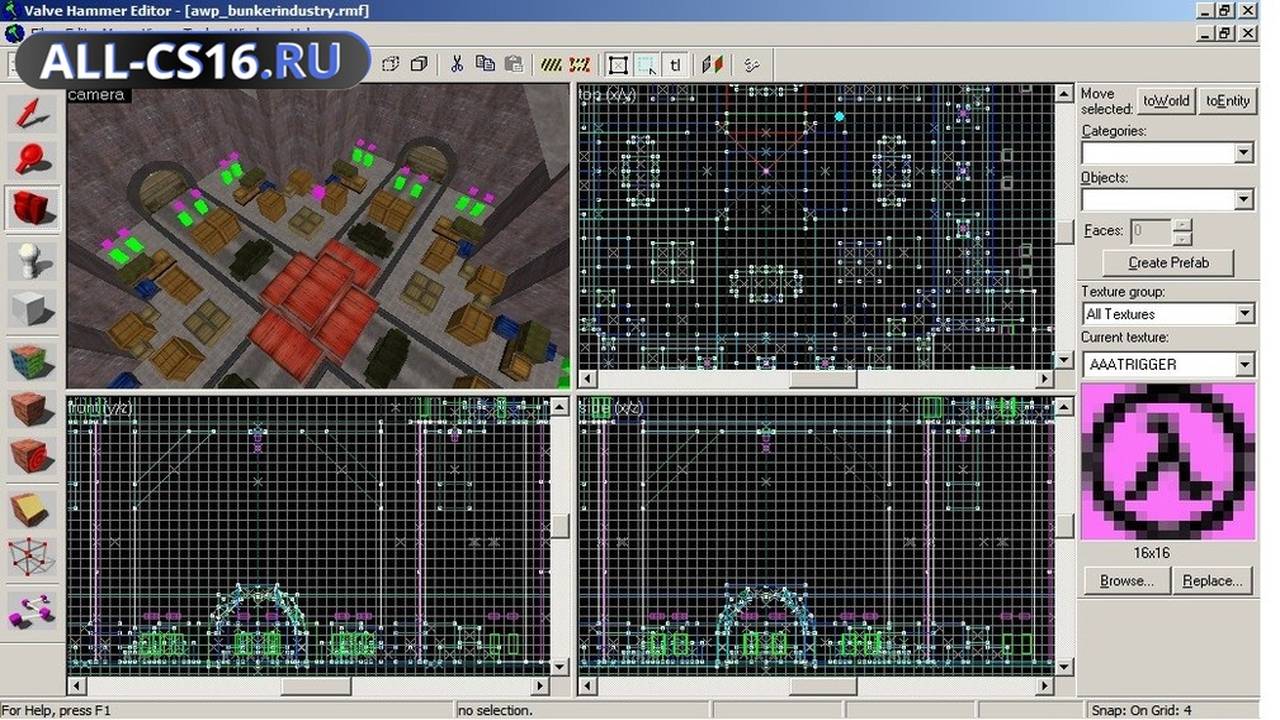Click 'no selection.' status bar text
The height and width of the screenshot is (720, 1280).
tap(495, 710)
